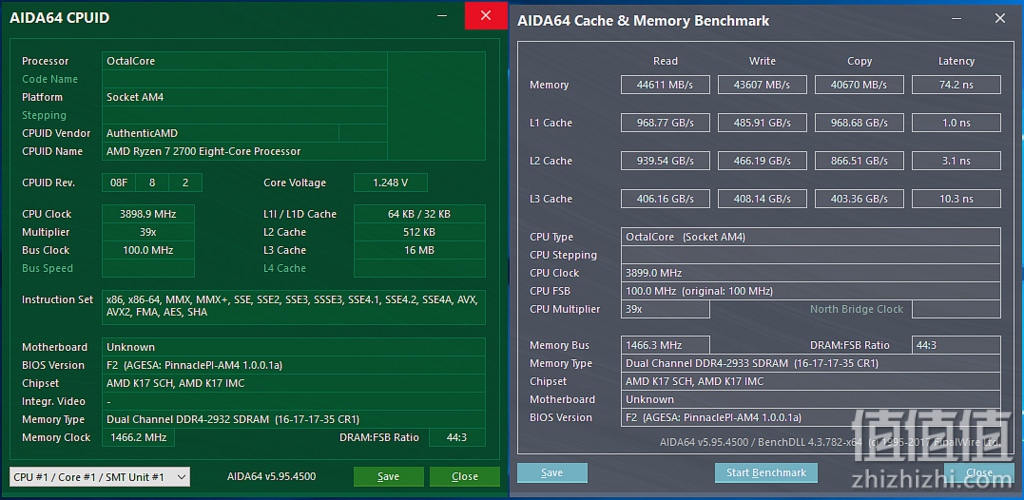Select benchmark CPU Multiplier 39x field
1024x500 pixels.
coord(665,309)
